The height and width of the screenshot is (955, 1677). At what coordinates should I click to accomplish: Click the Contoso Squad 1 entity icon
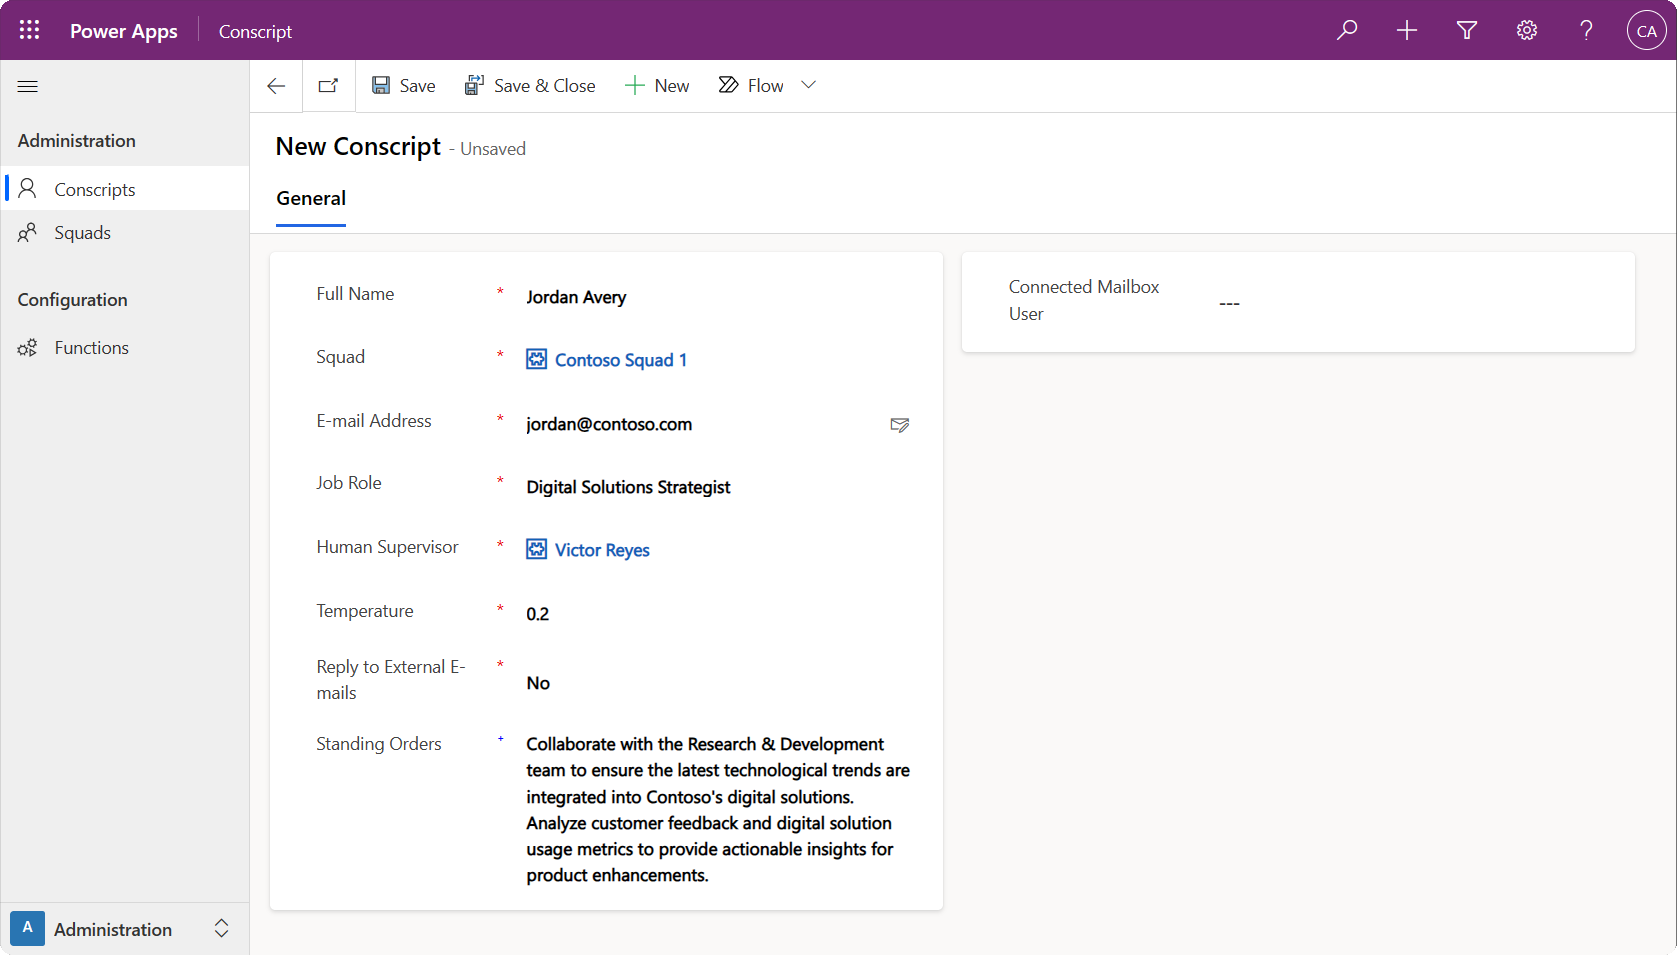point(537,359)
